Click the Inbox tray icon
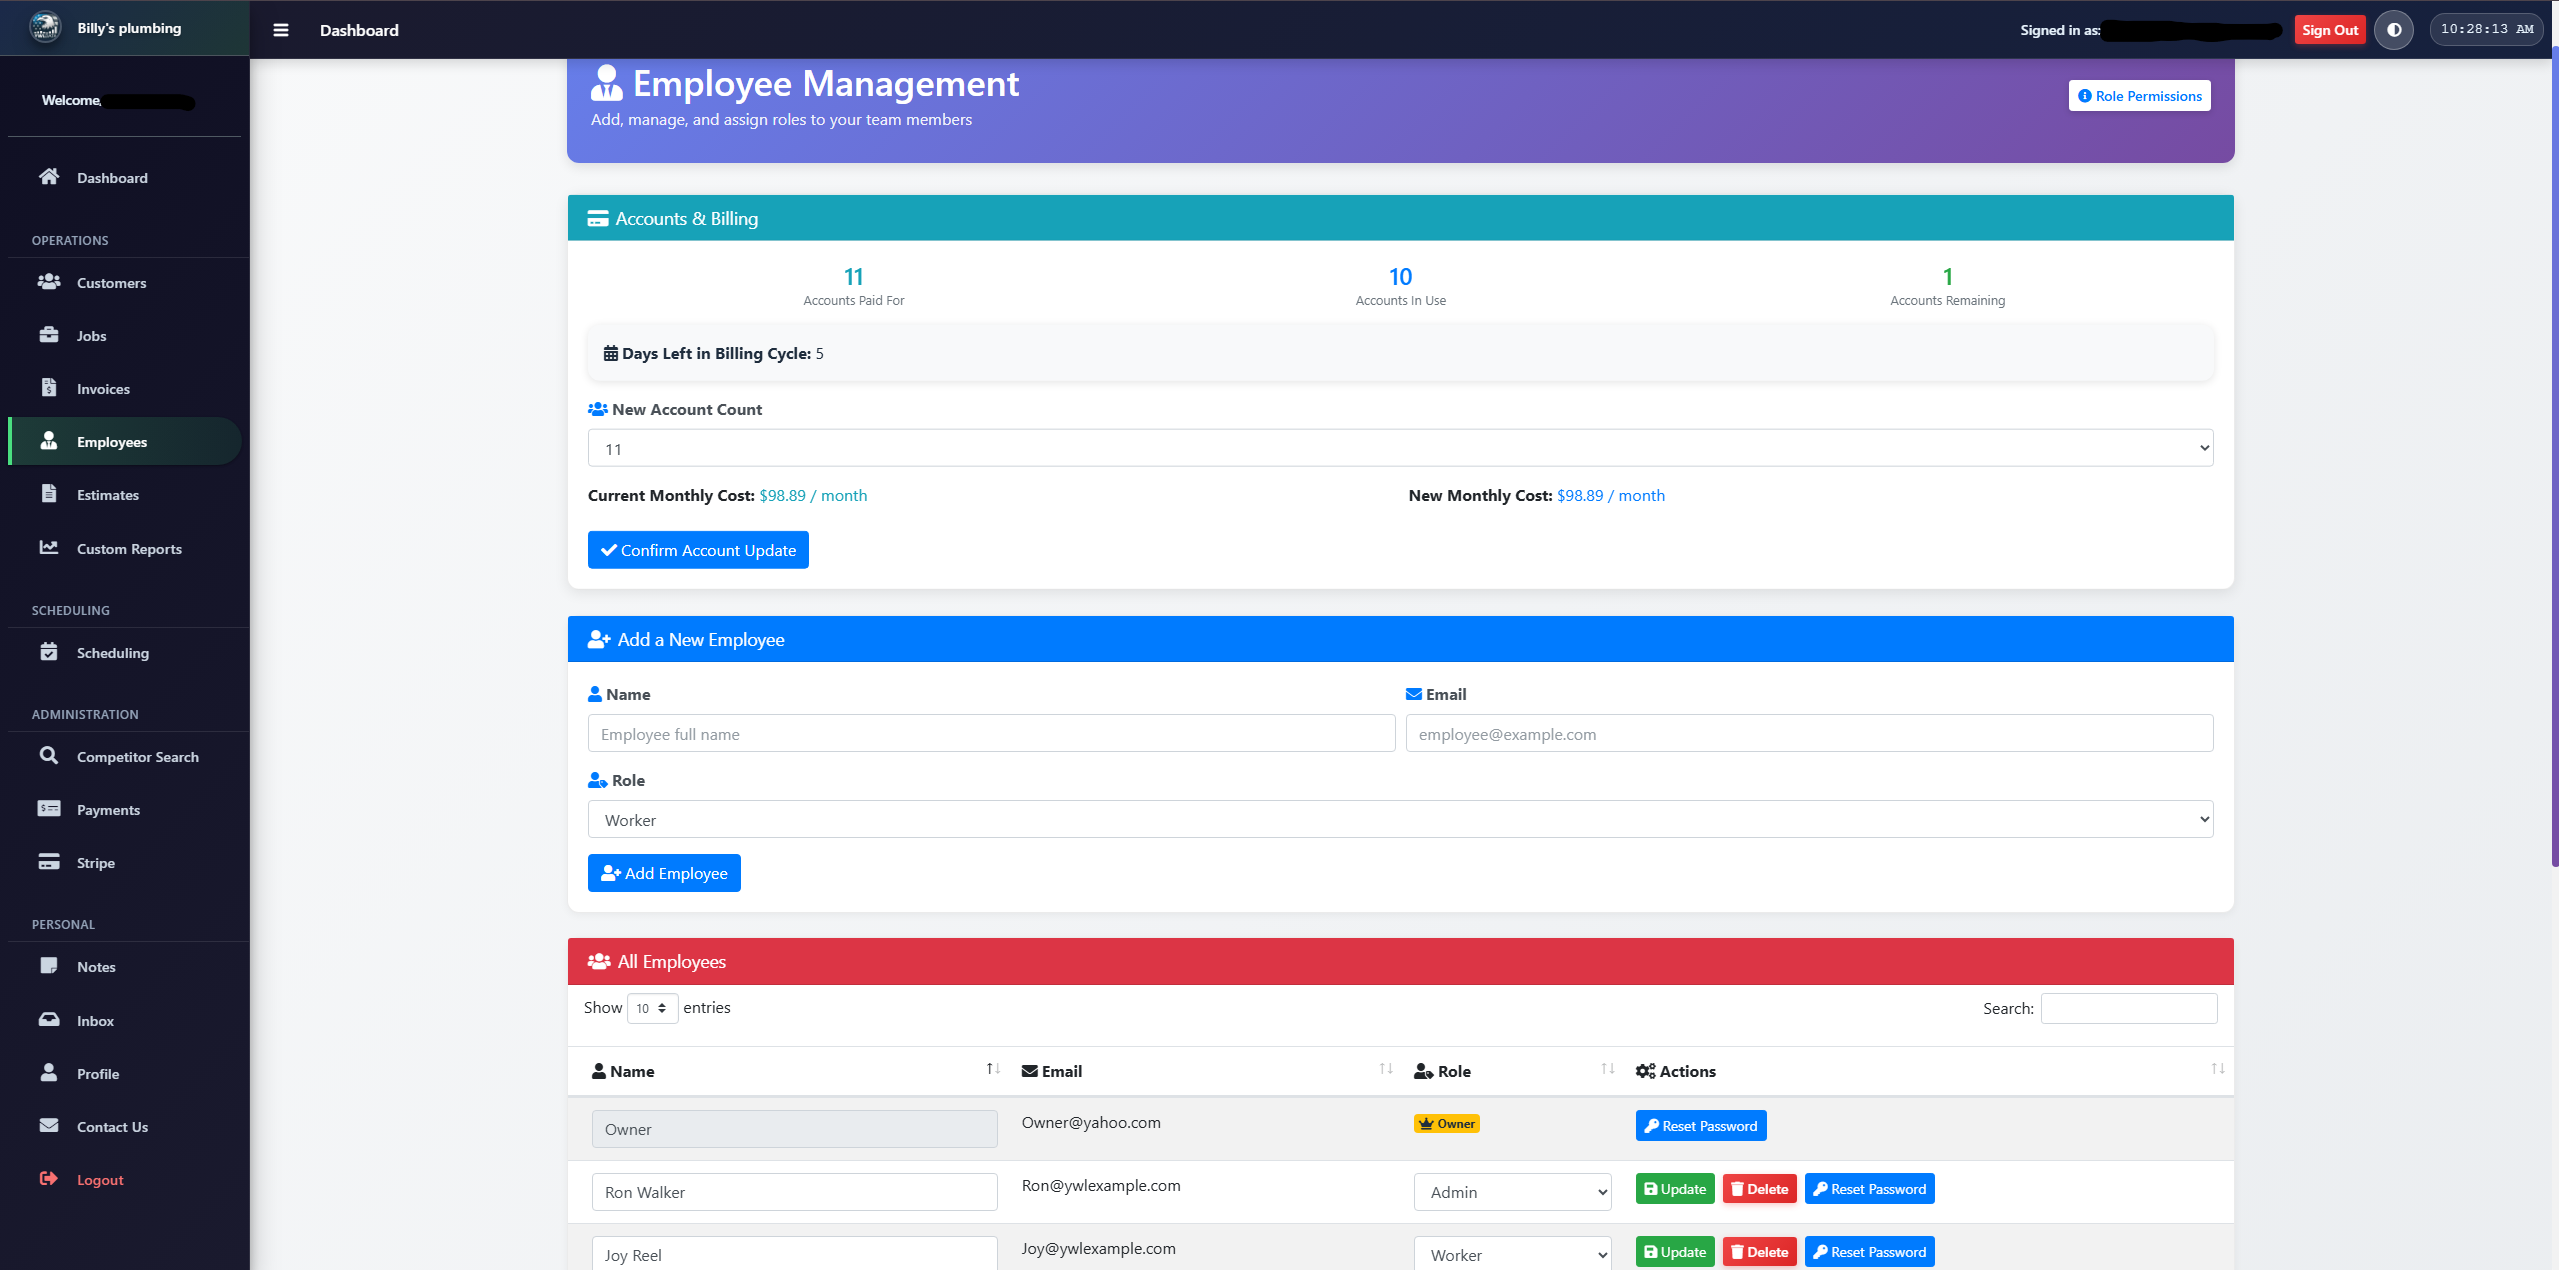The image size is (2559, 1270). click(x=48, y=1019)
